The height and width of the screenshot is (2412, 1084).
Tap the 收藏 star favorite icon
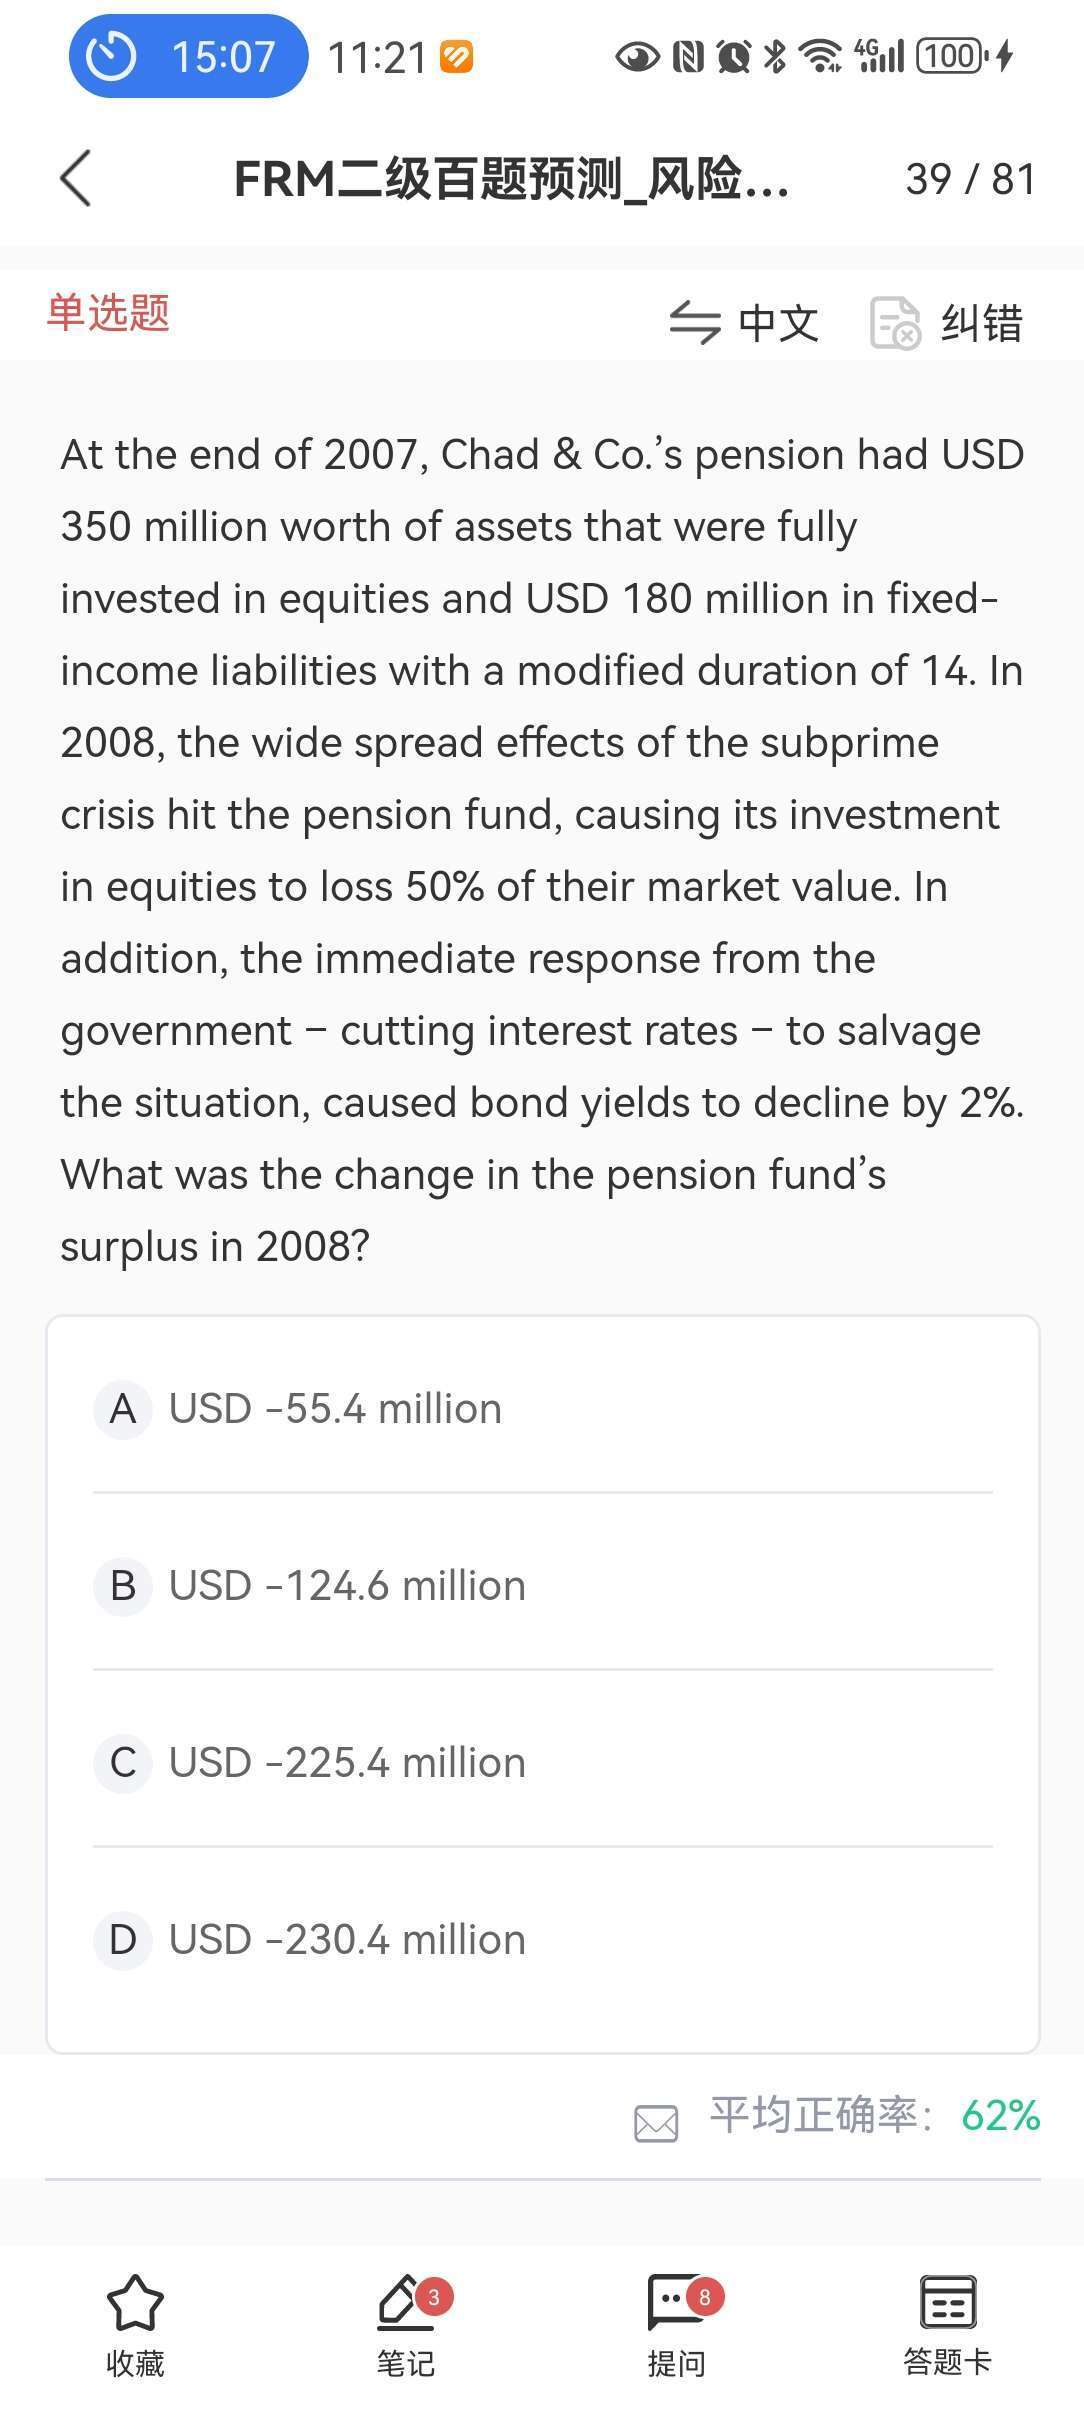click(x=135, y=2303)
